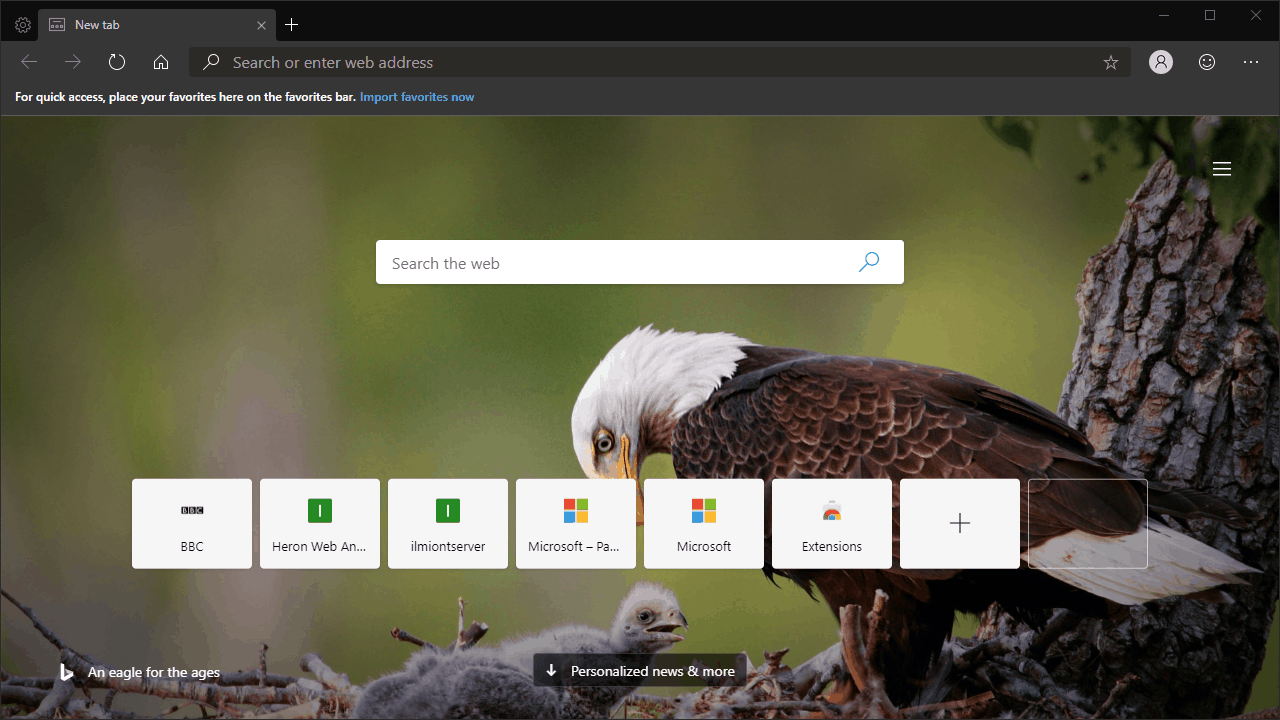Open the Microsoft quick link tile
The height and width of the screenshot is (720, 1280).
704,524
